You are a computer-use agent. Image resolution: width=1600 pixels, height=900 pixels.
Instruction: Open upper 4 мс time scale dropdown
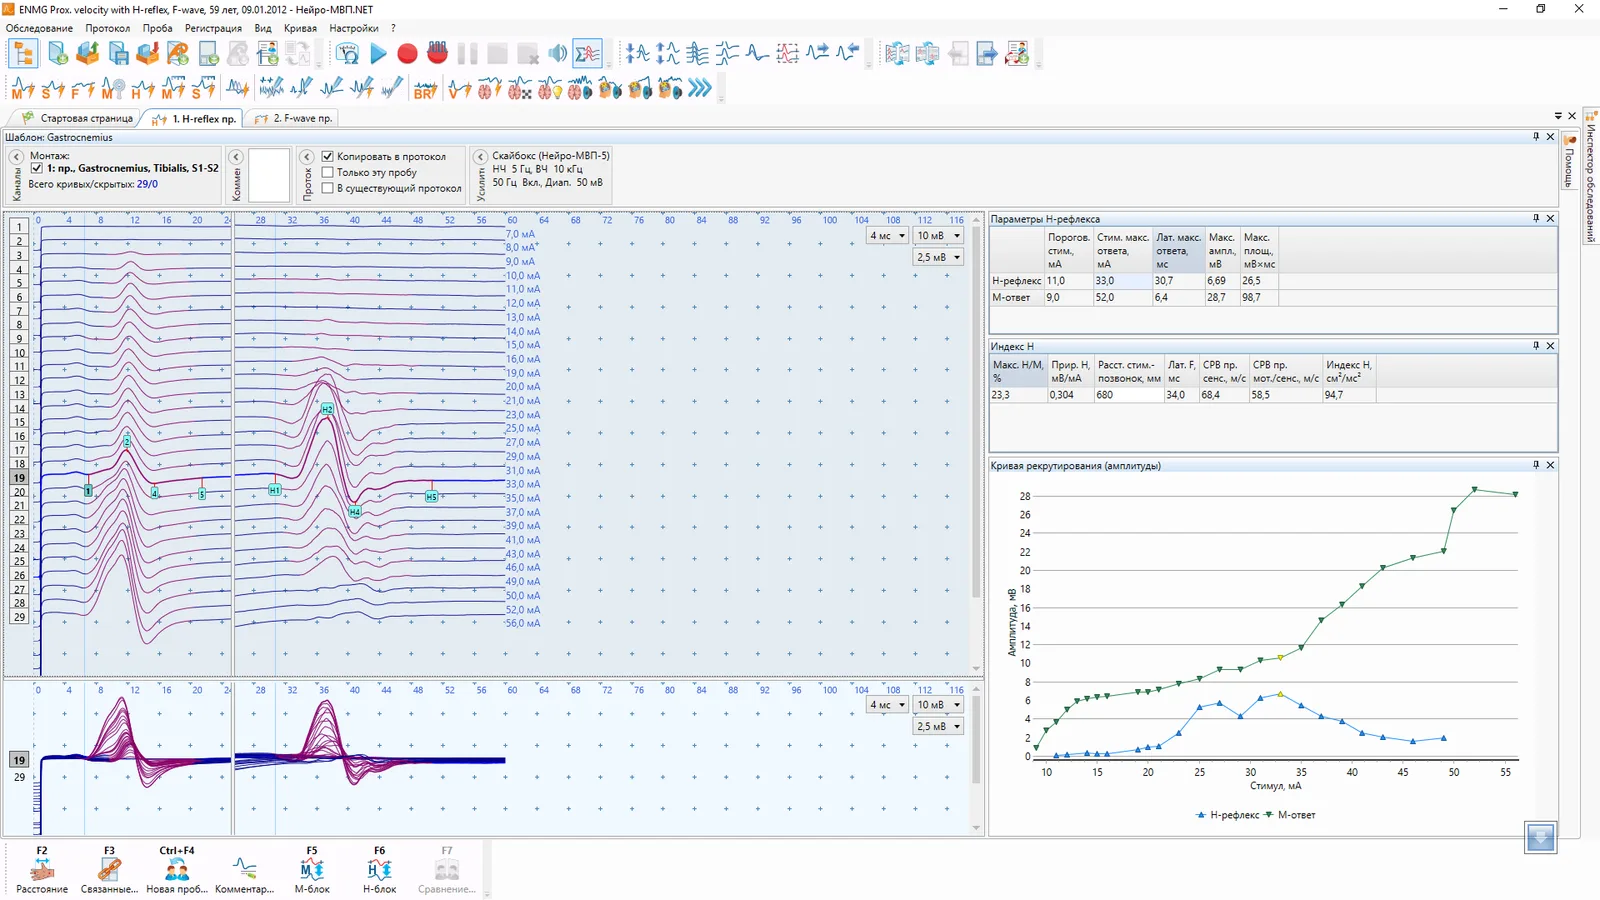(x=887, y=236)
